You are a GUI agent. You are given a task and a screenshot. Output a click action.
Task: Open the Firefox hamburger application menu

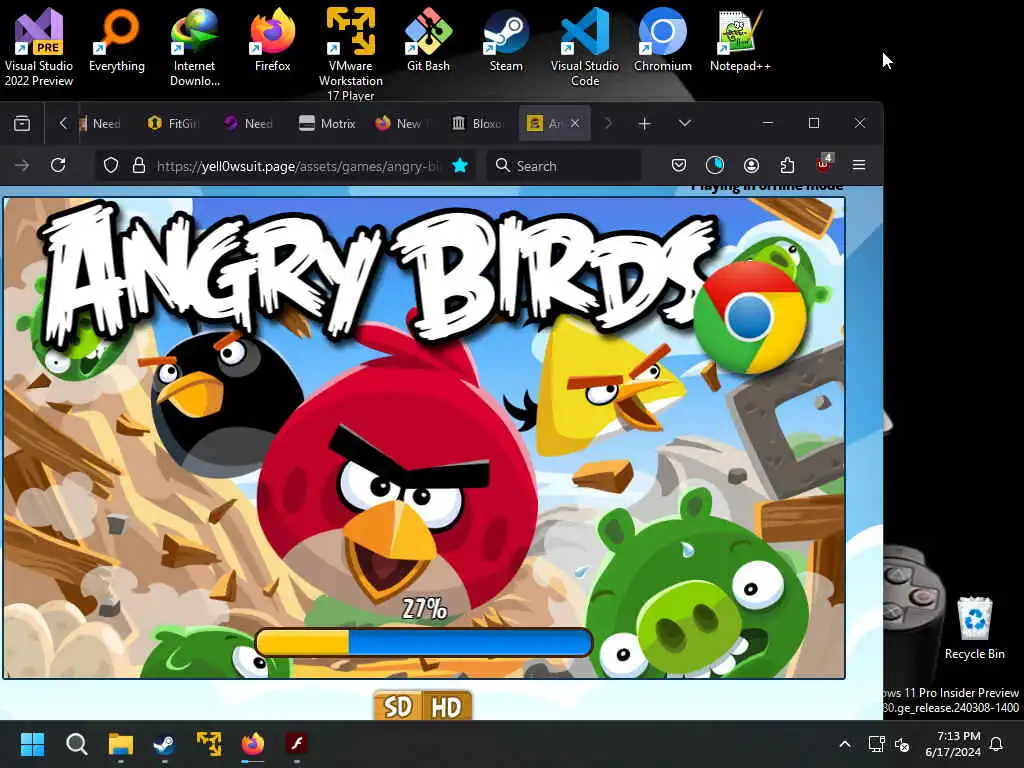(859, 166)
